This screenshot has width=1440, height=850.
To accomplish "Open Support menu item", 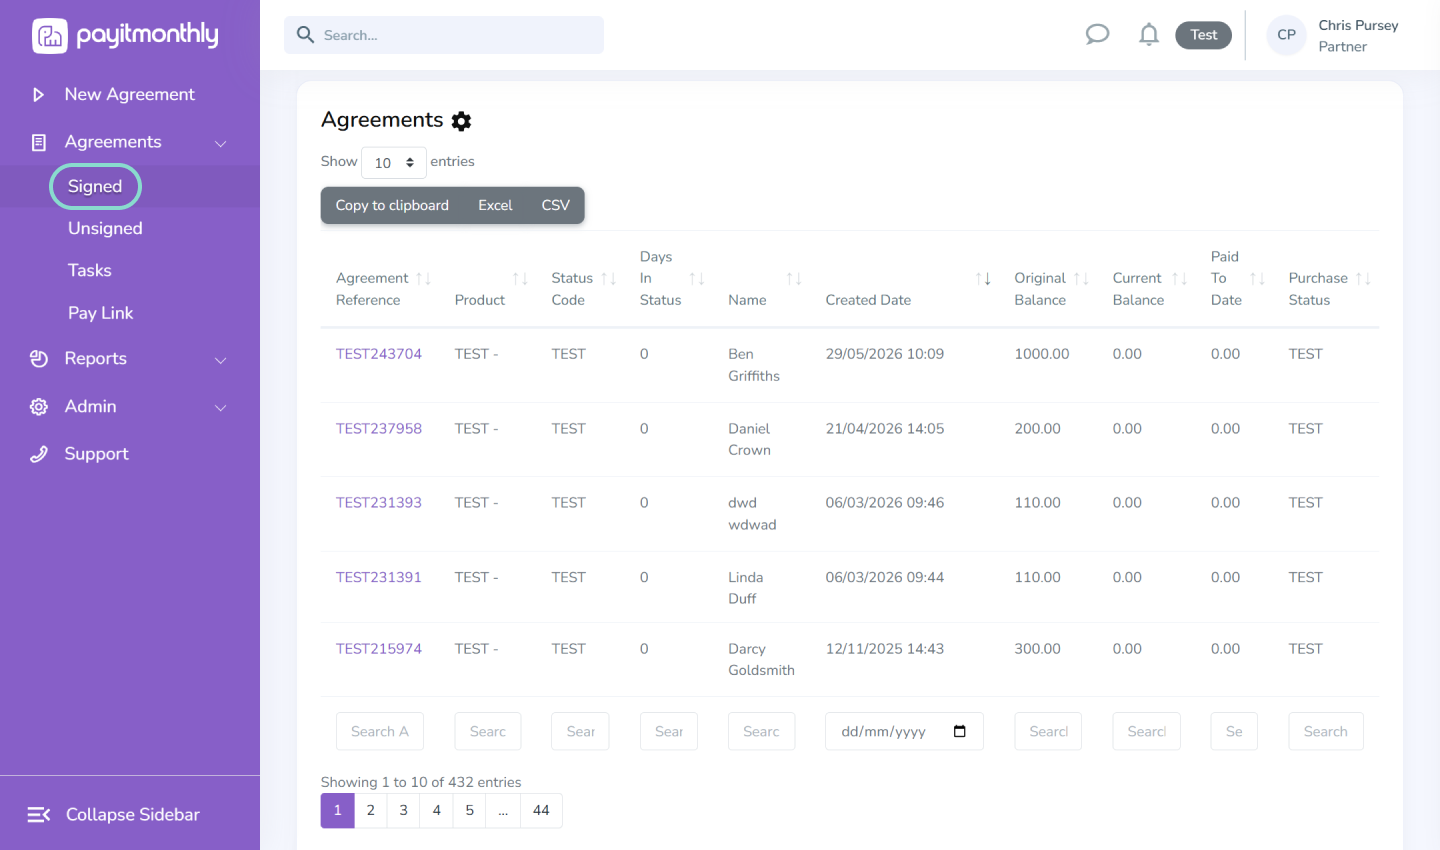I will tap(97, 454).
